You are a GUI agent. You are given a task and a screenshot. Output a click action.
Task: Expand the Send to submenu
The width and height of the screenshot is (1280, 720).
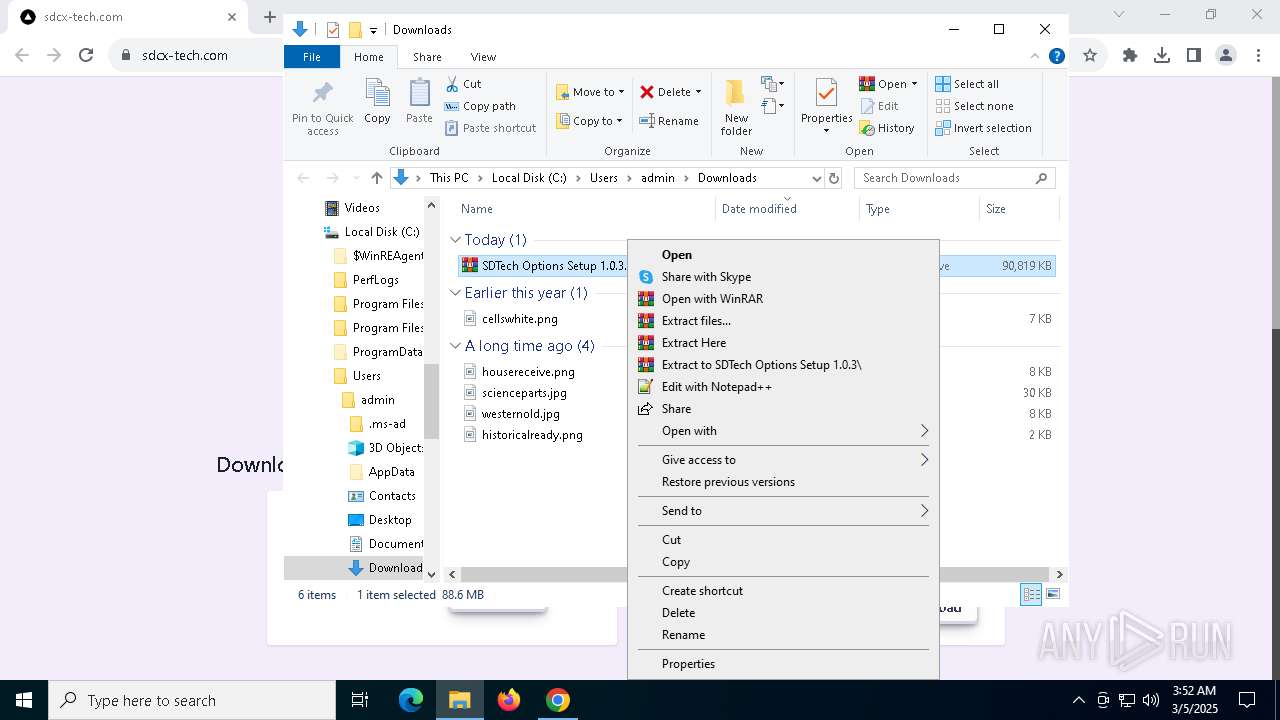pos(783,511)
